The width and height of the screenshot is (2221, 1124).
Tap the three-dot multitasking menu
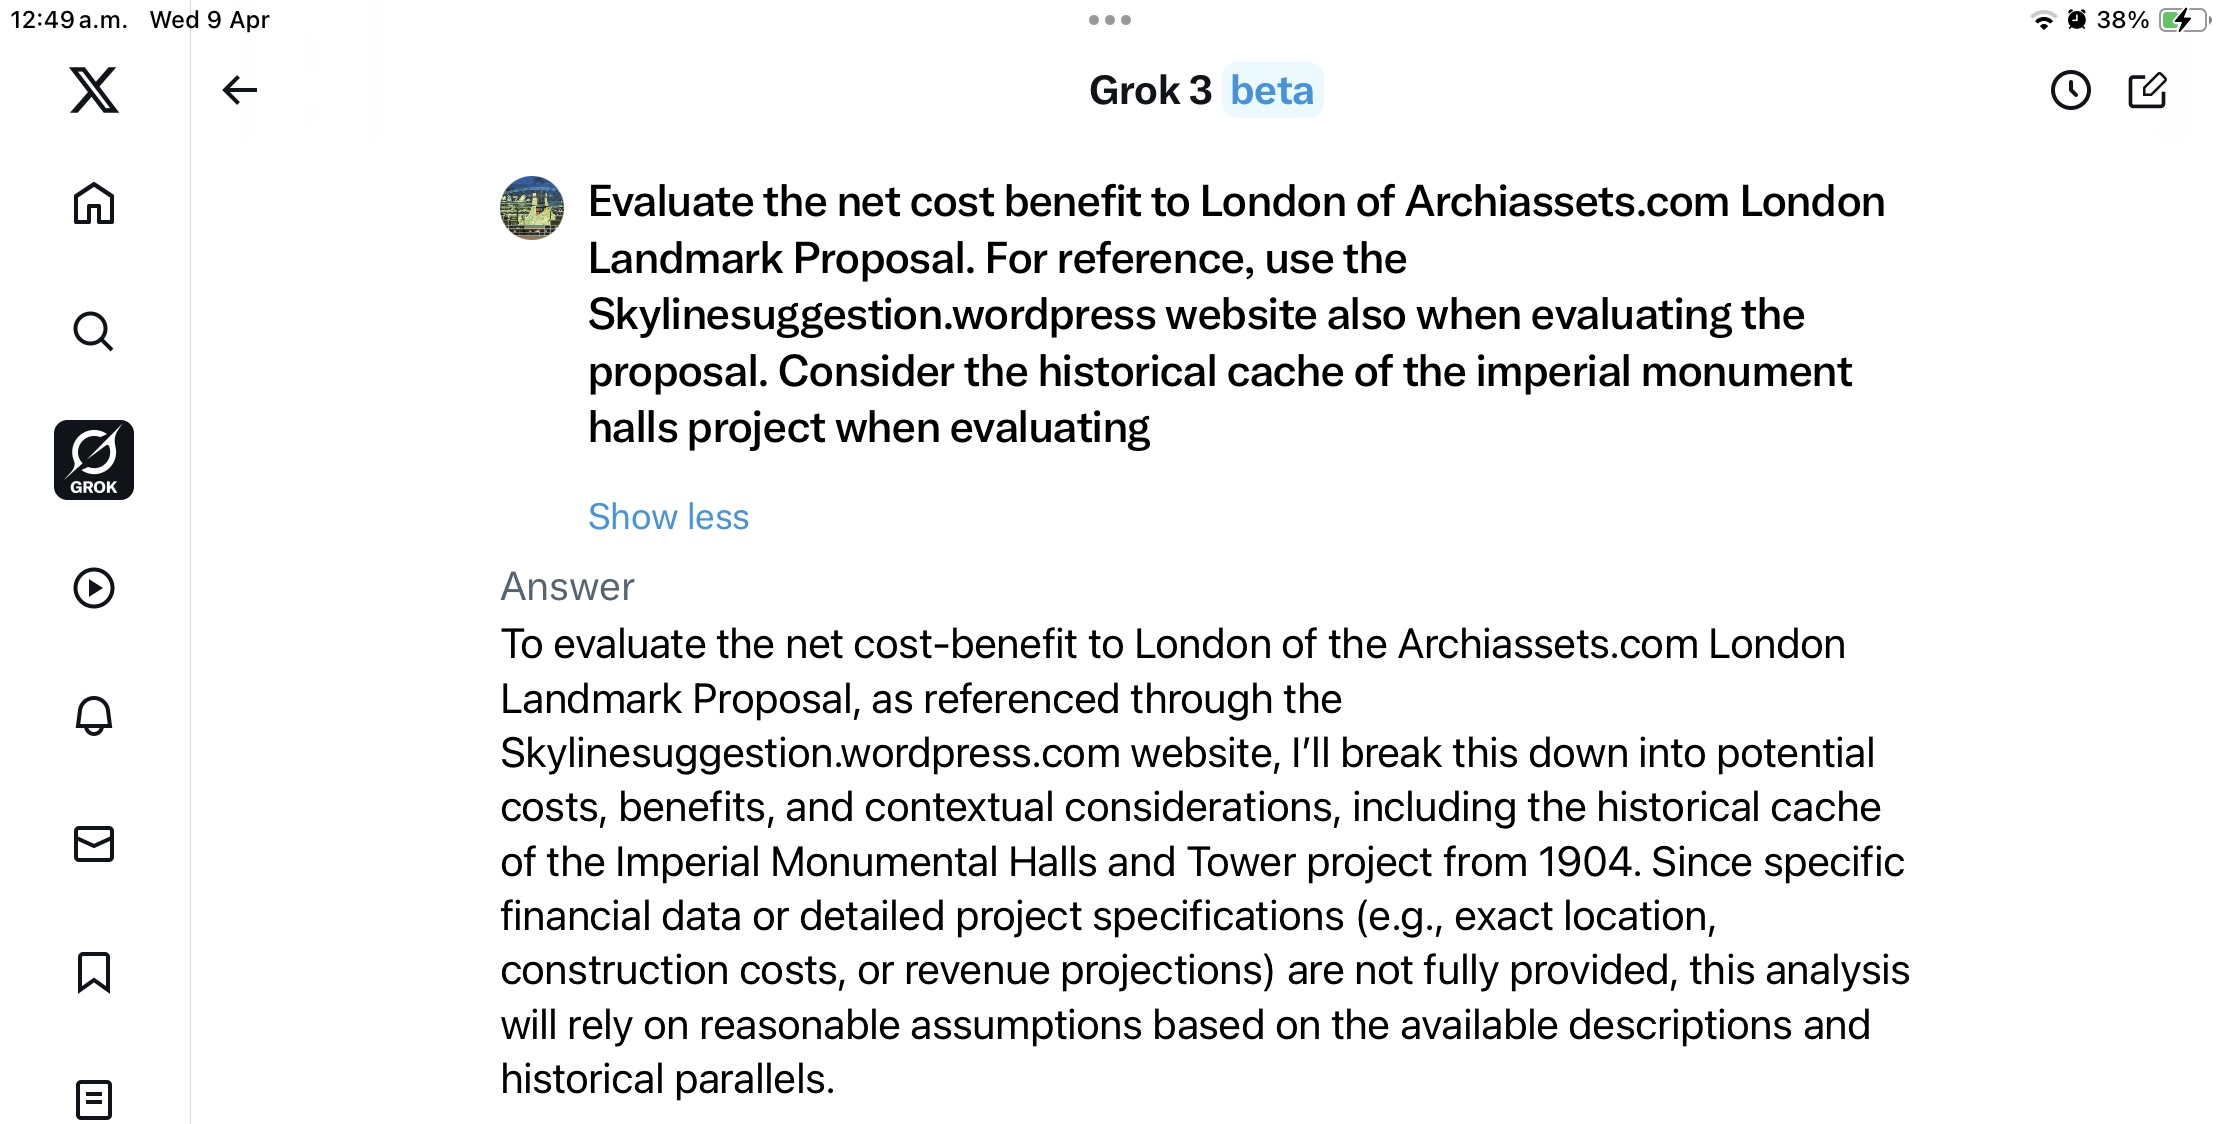[x=1110, y=20]
